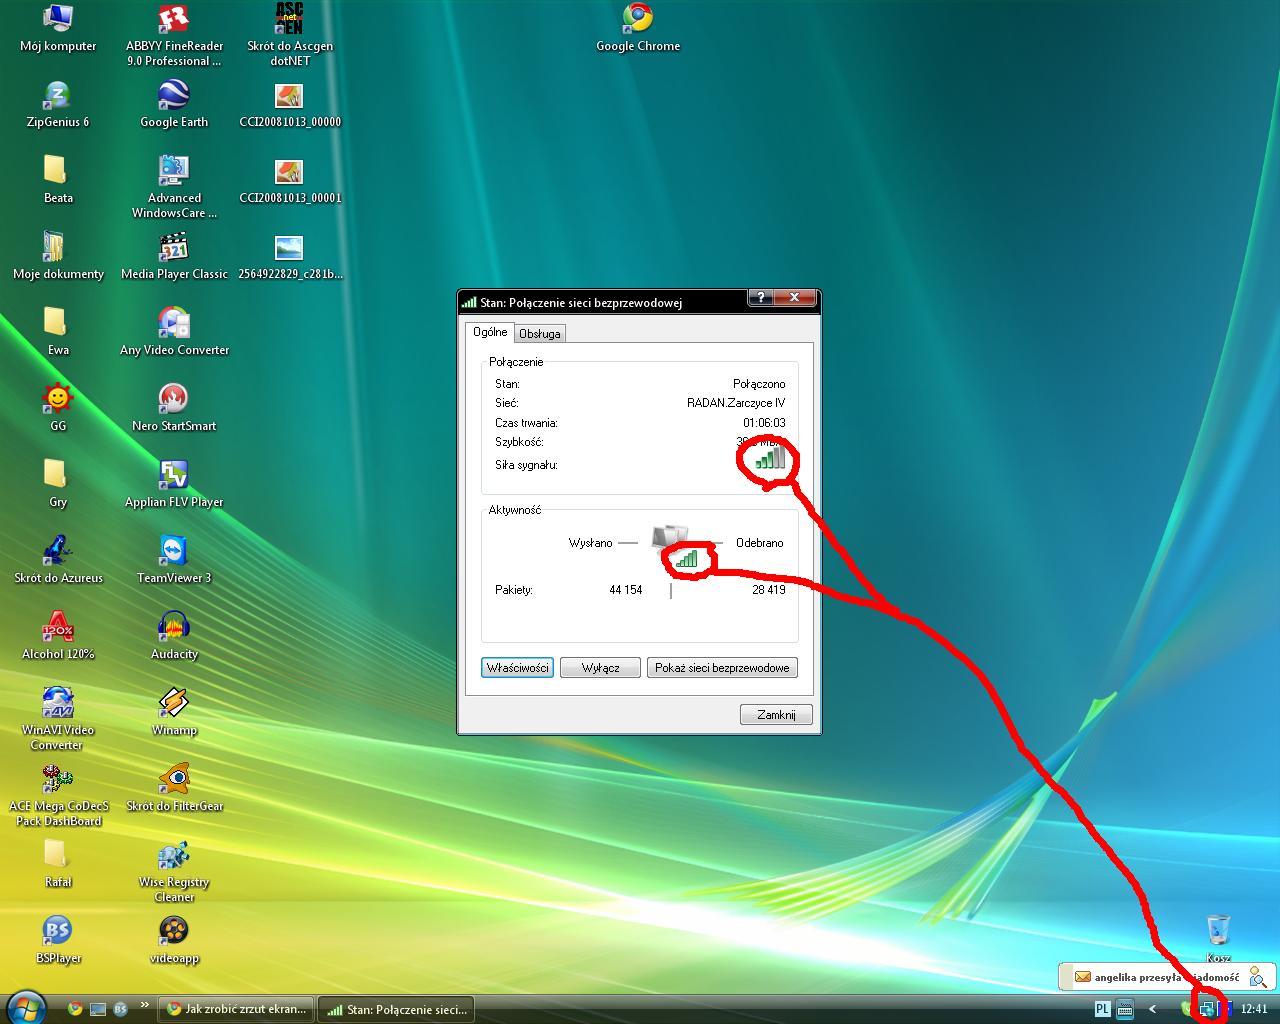
Task: Select the 2564922829_c281b picture file
Action: pos(289,256)
